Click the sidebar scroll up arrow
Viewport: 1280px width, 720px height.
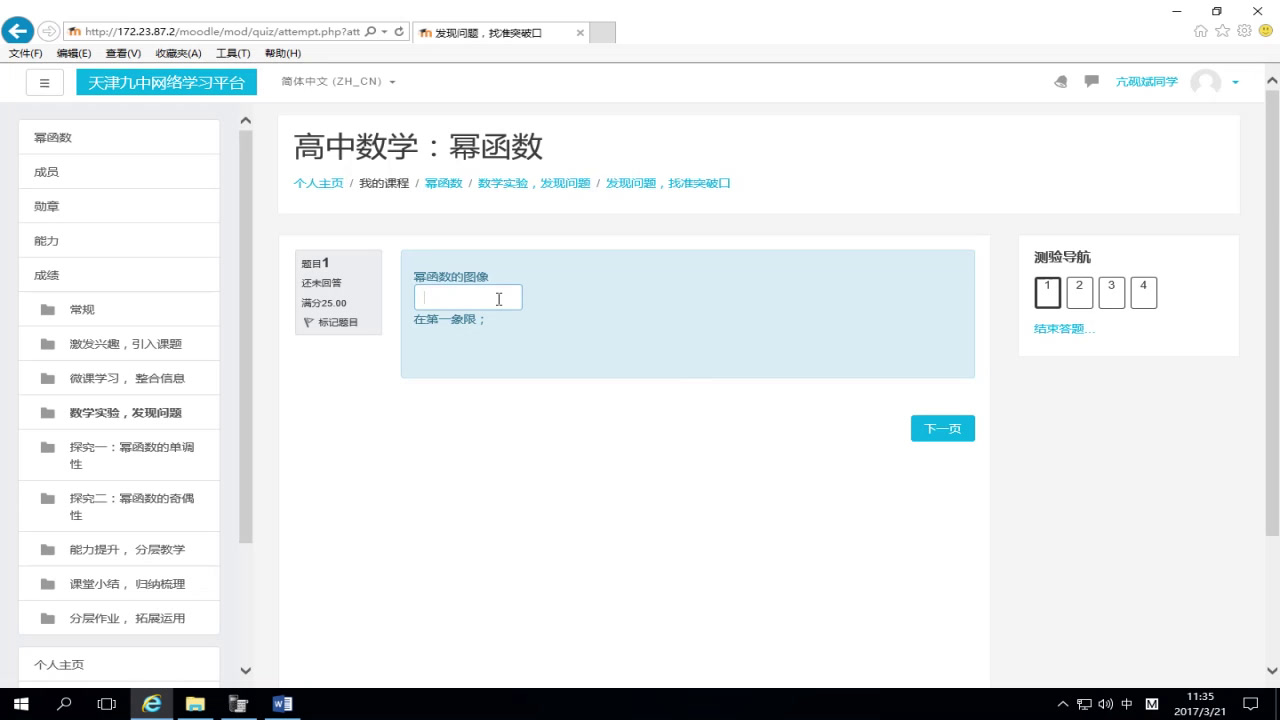(246, 121)
